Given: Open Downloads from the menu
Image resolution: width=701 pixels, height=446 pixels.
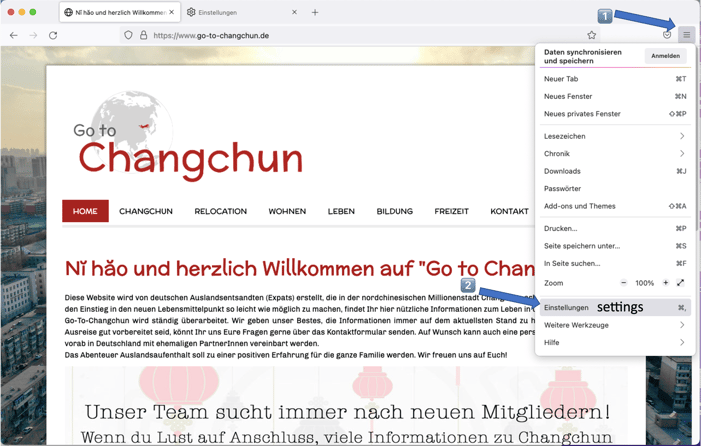Looking at the screenshot, I should coord(615,171).
